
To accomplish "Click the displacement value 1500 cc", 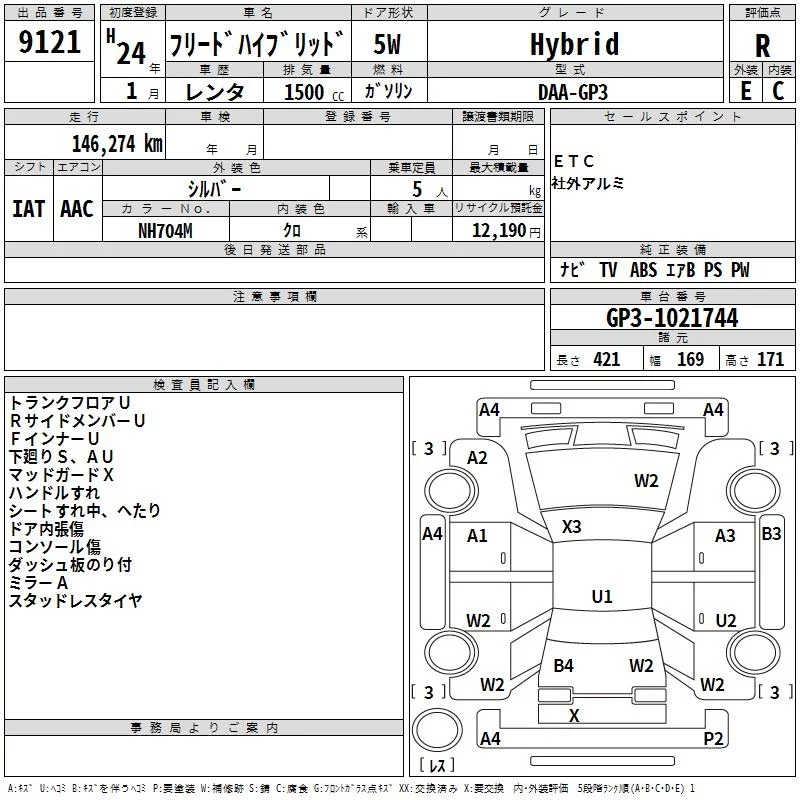I will point(314,92).
